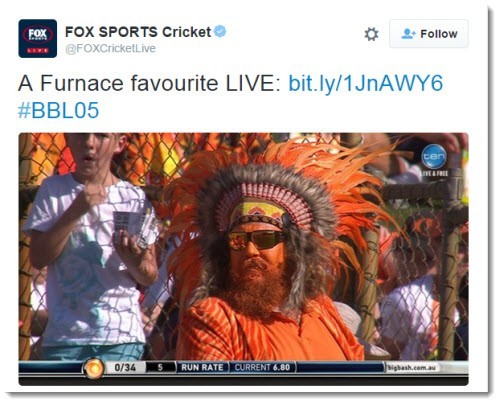The width and height of the screenshot is (500, 404).
Task: Follow the FOX SPORTS Cricket account
Action: (429, 34)
